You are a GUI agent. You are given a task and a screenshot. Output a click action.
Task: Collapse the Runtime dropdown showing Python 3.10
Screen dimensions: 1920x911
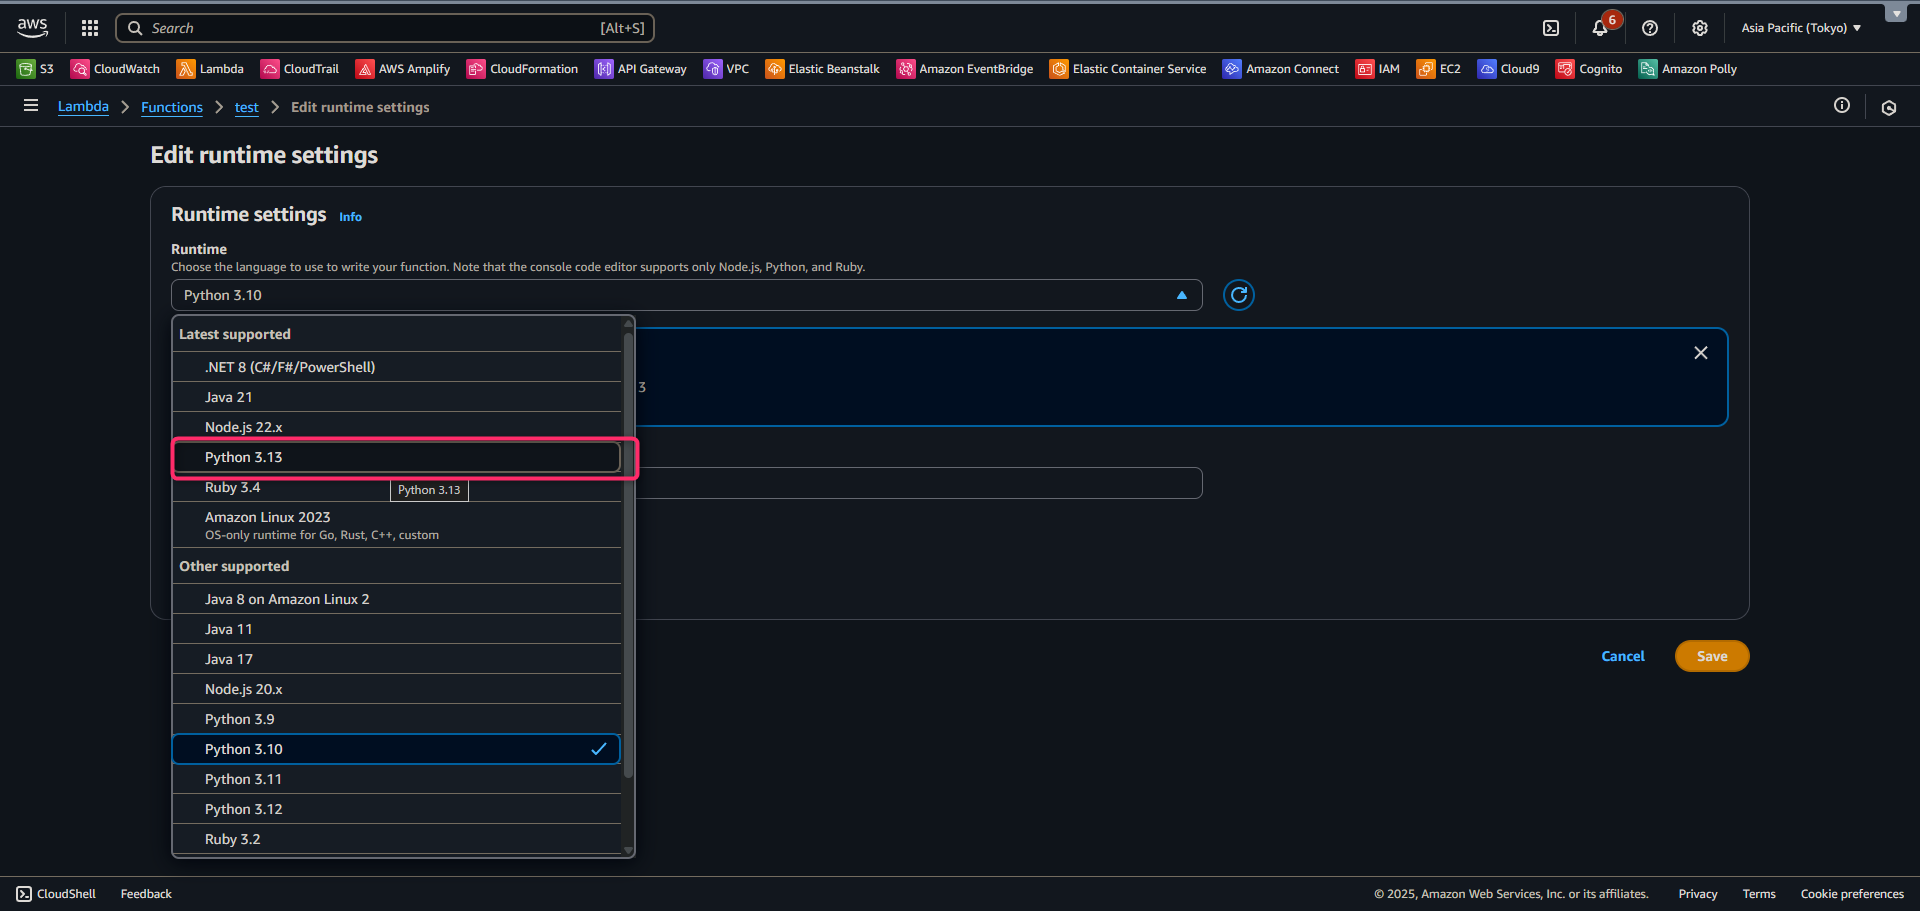point(686,295)
